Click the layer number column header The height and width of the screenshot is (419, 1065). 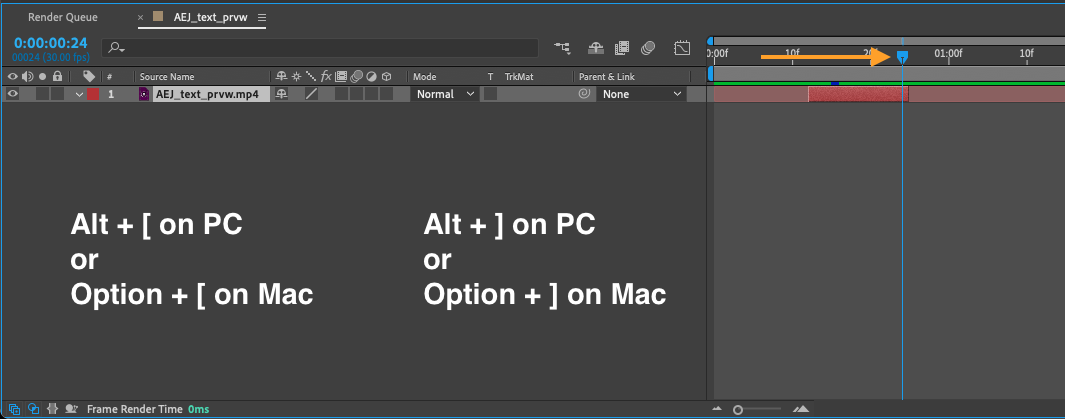109,77
